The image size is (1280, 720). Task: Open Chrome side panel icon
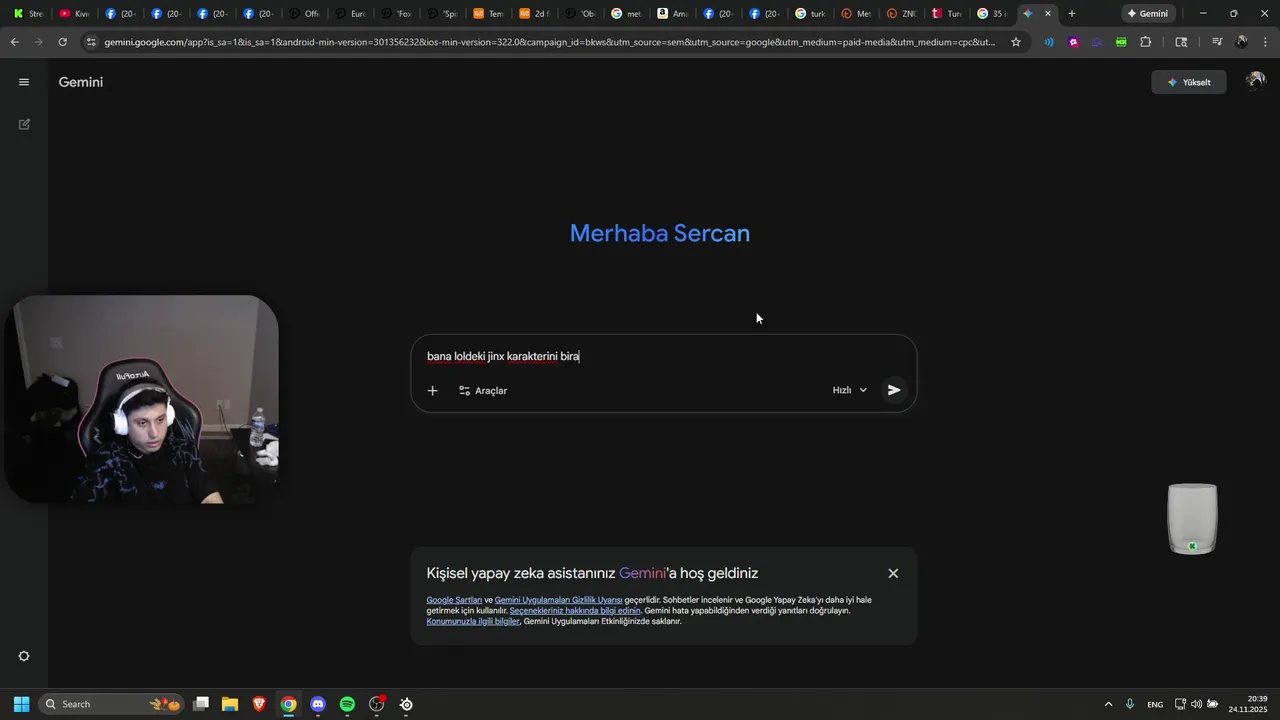point(1181,42)
